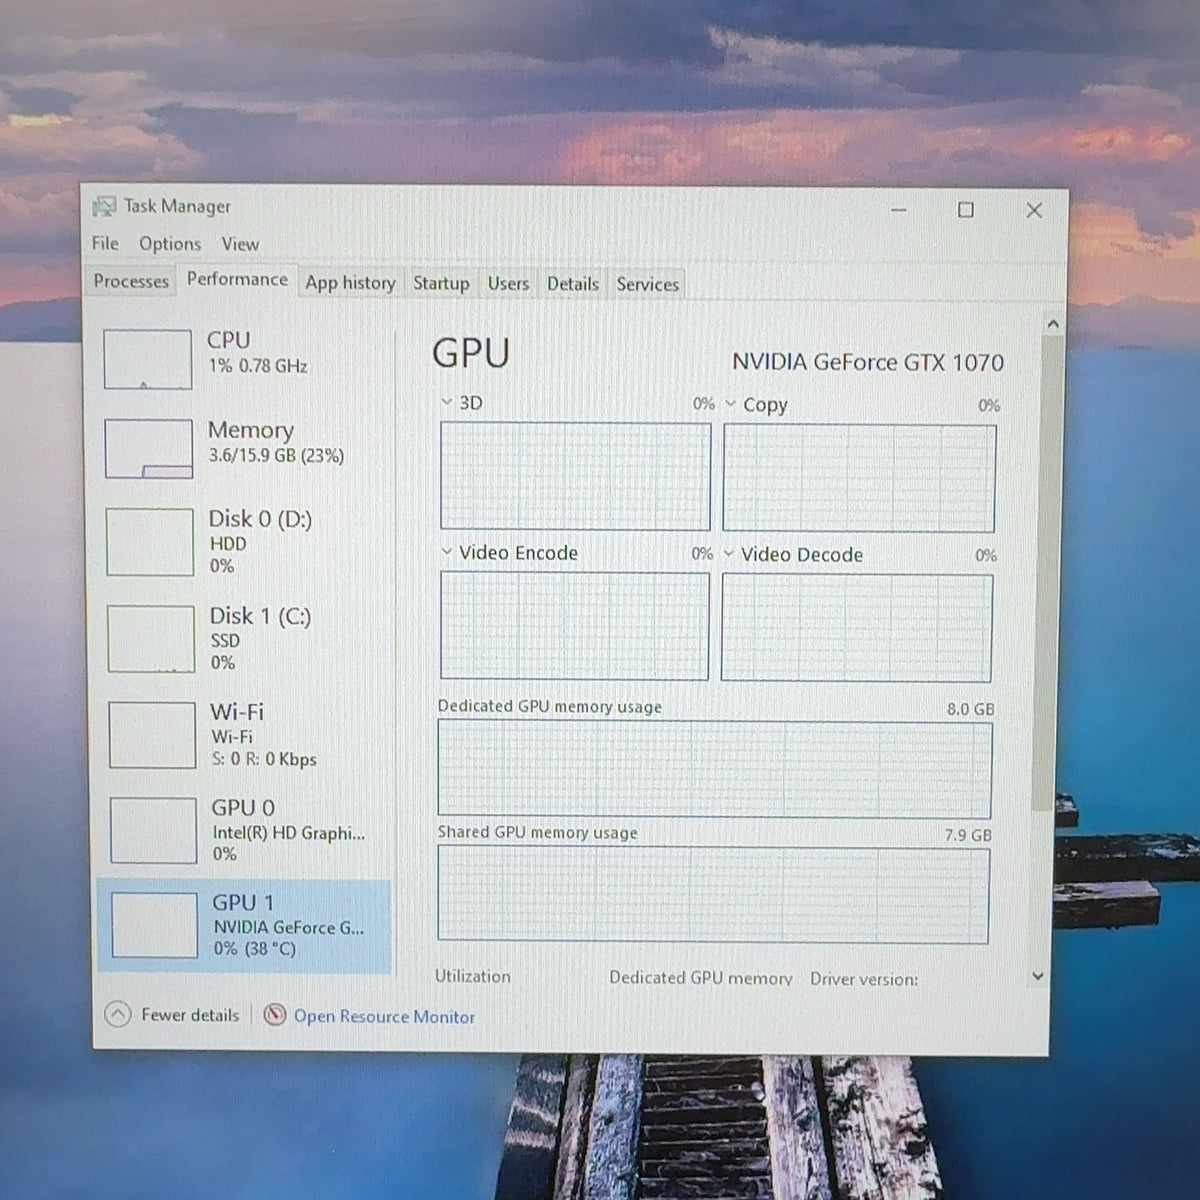
Task: Click the vertical scrollbar thumb in GPU pane
Action: click(1046, 573)
